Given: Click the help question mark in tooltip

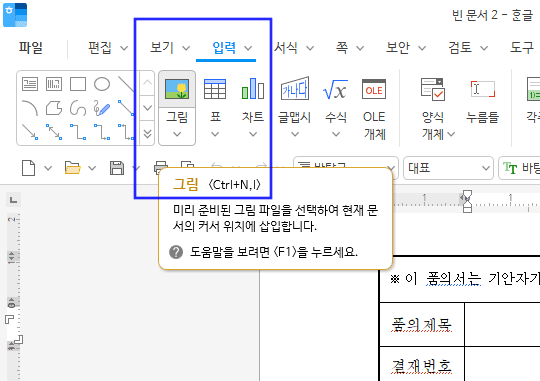Looking at the screenshot, I should pyautogui.click(x=176, y=252).
